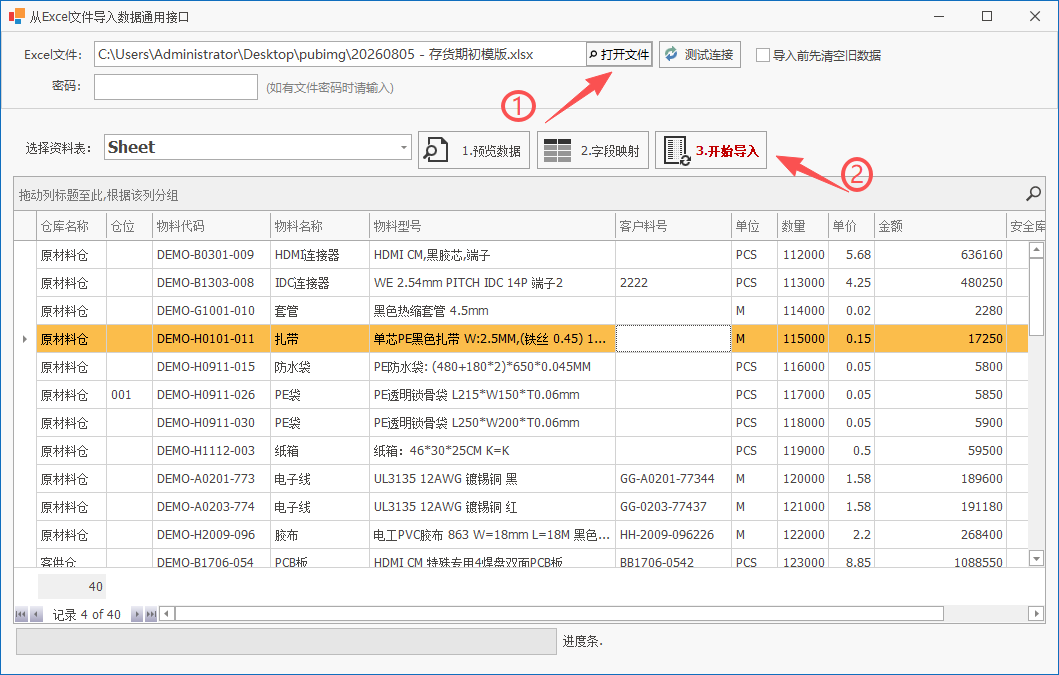Click quantity cell 119000

click(x=803, y=451)
